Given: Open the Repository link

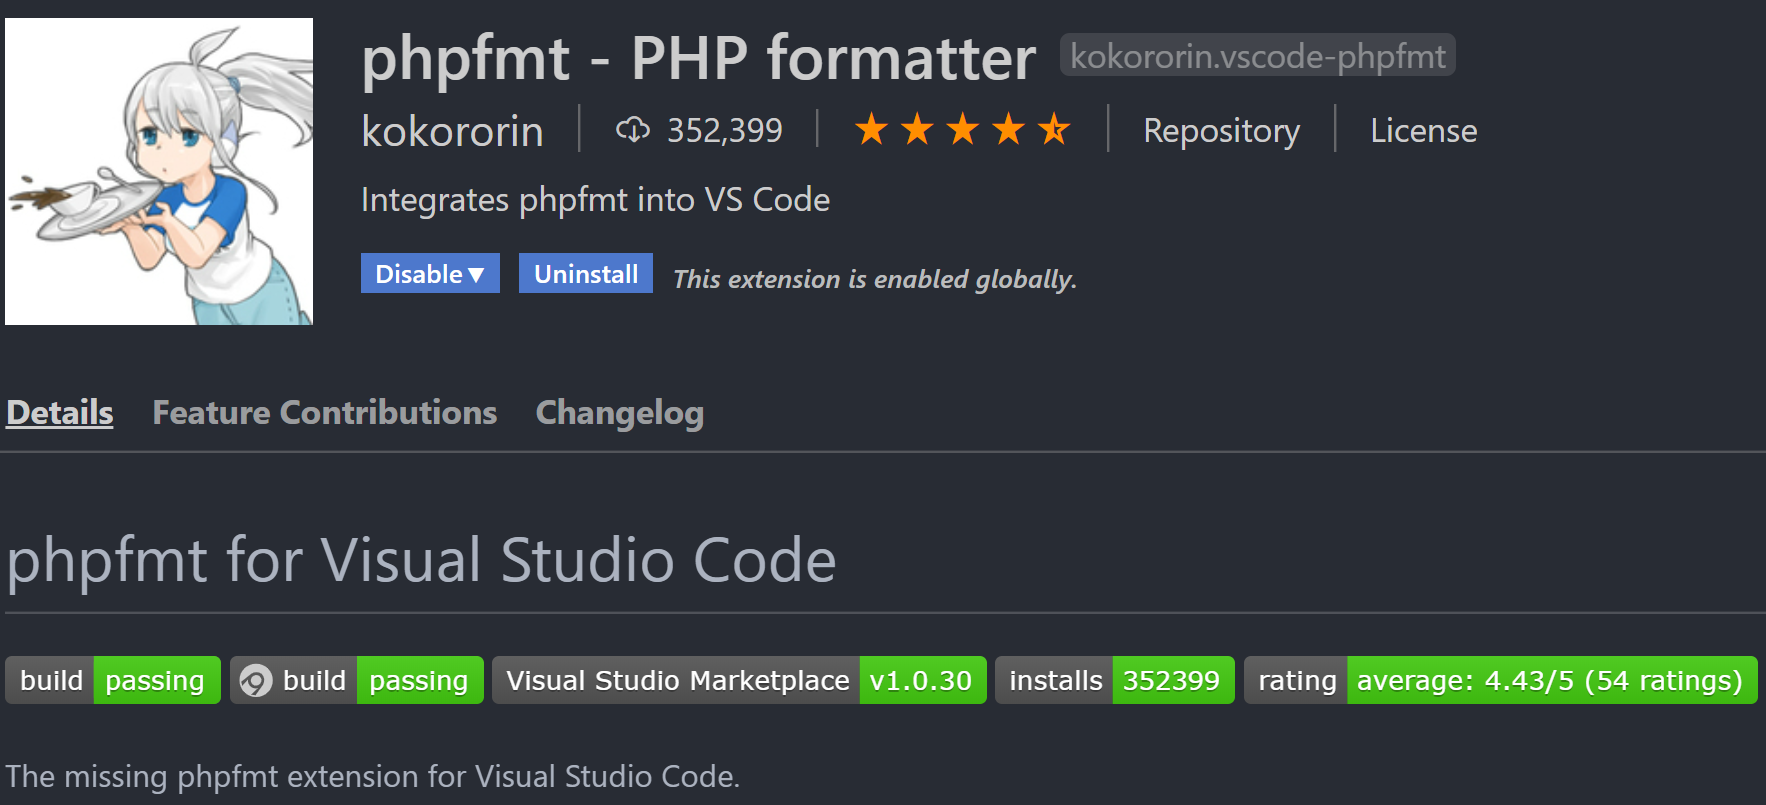Looking at the screenshot, I should click(1221, 131).
